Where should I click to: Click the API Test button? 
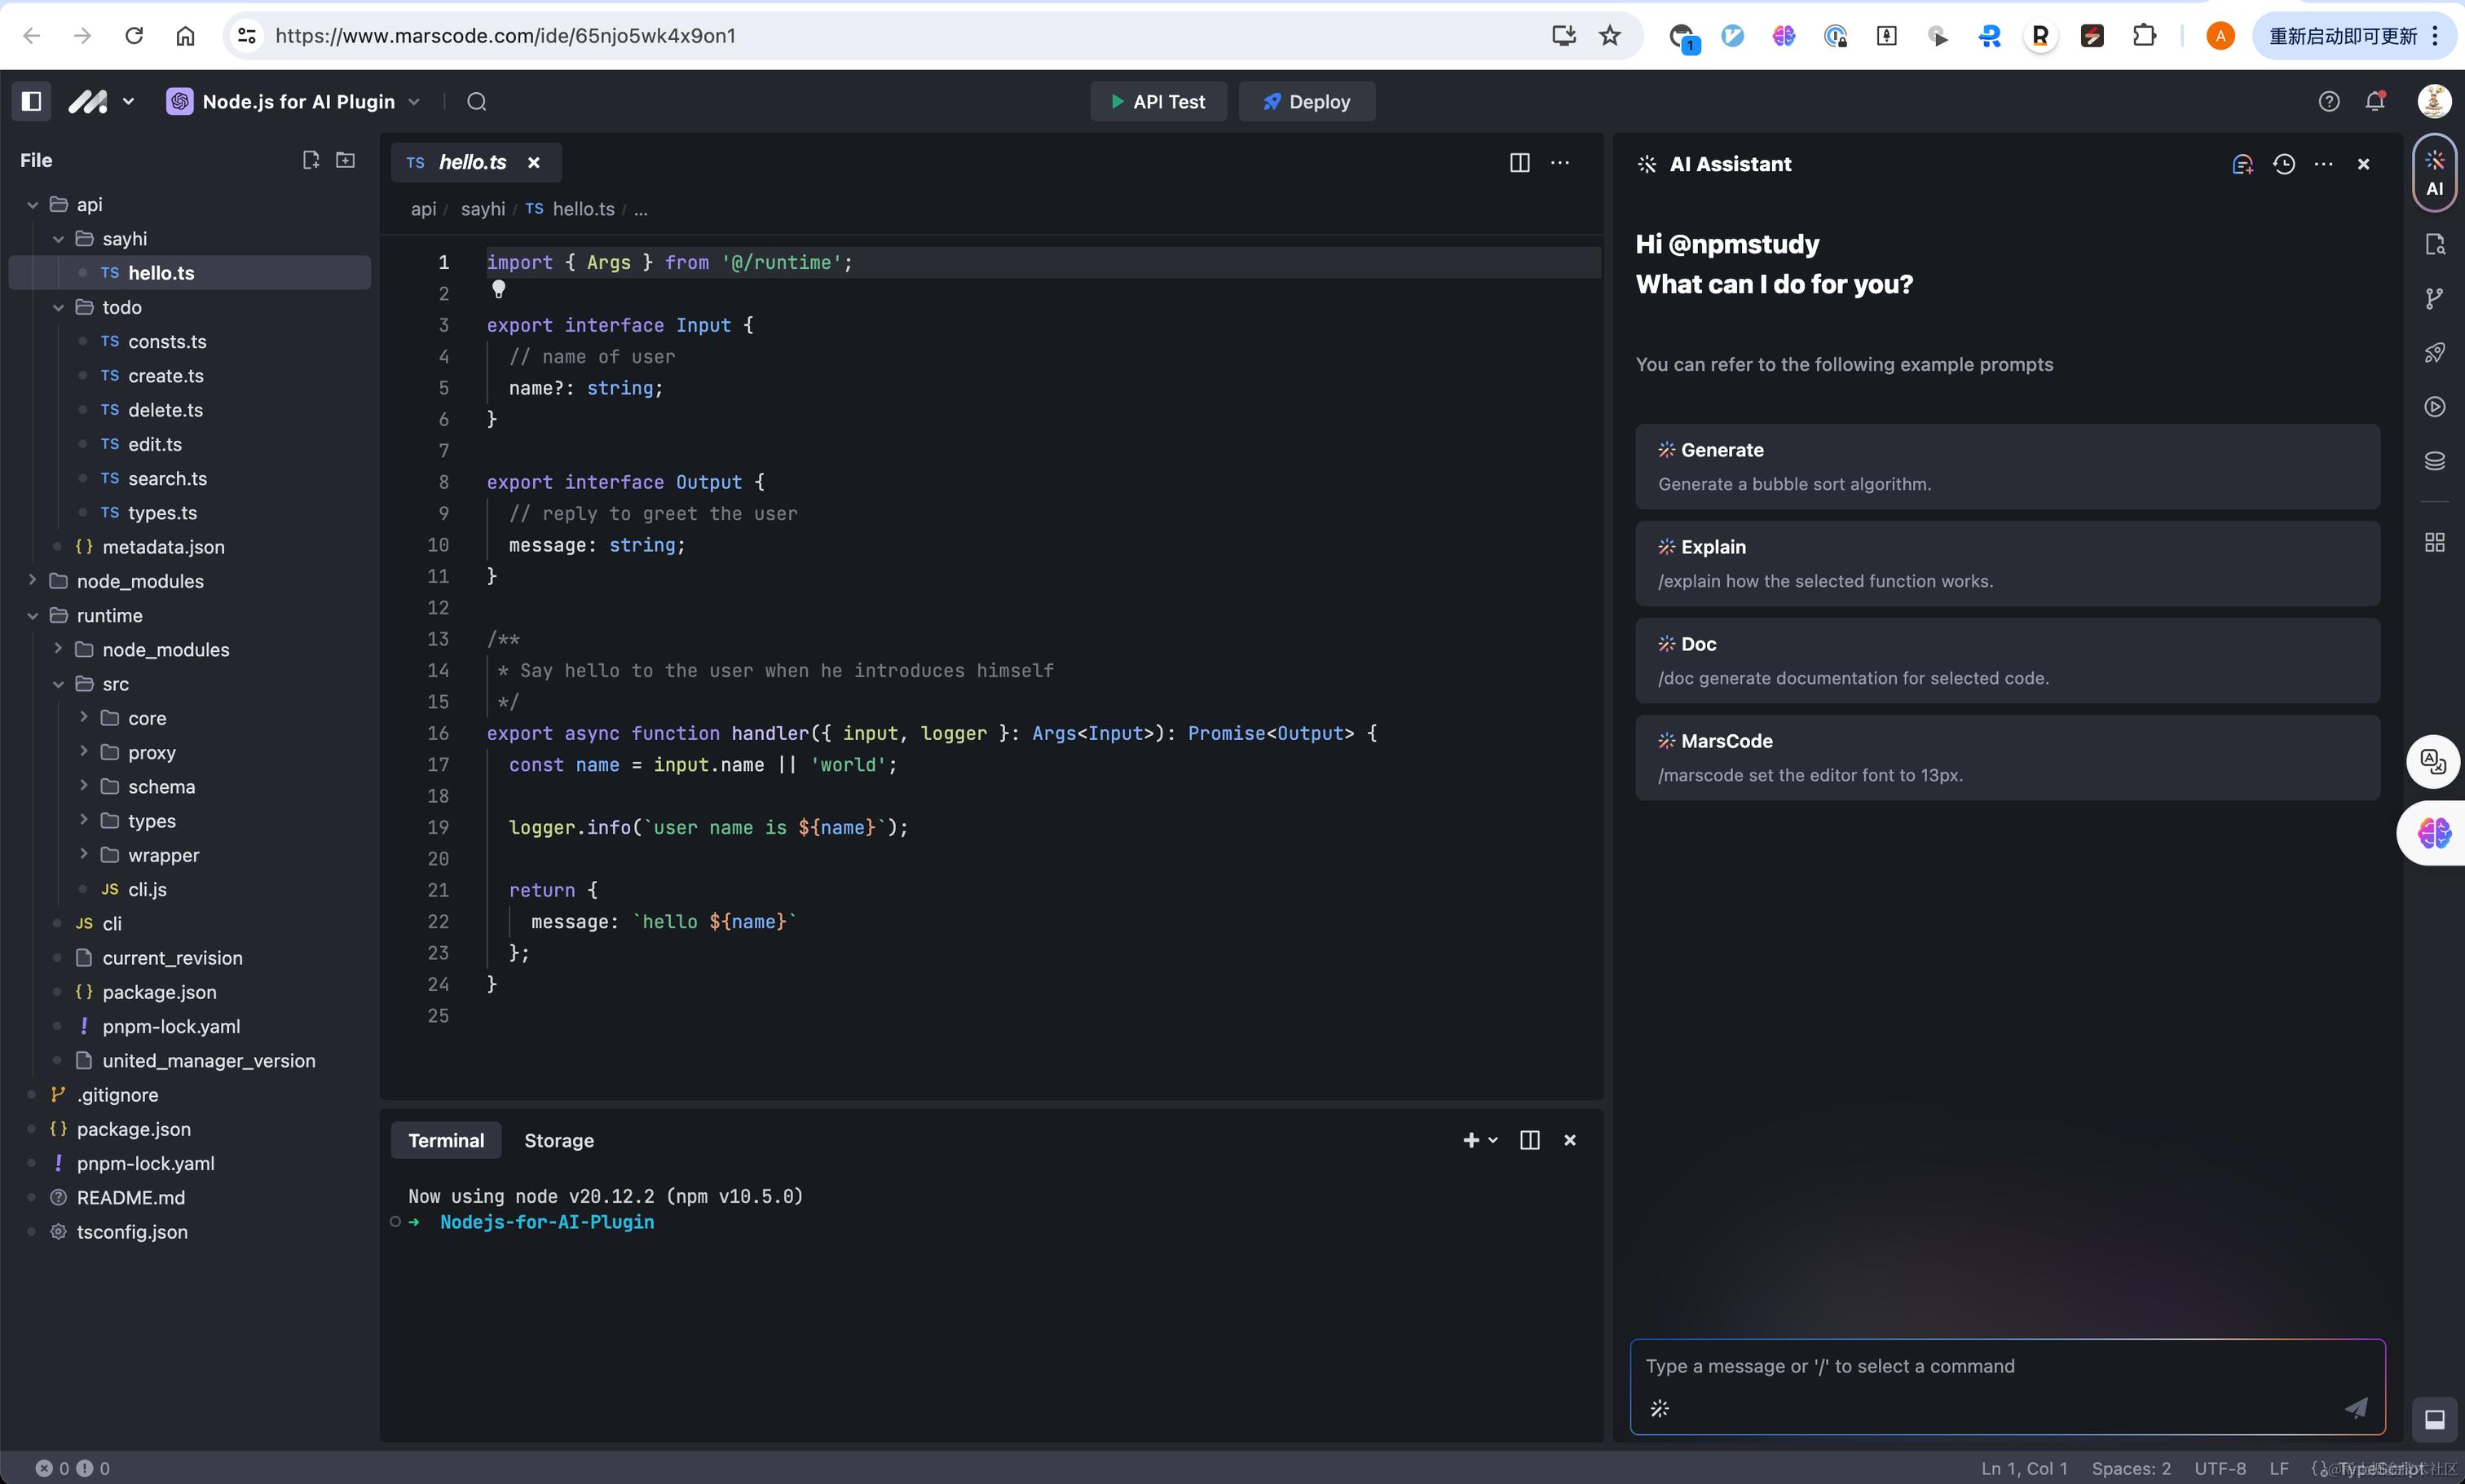1158,101
